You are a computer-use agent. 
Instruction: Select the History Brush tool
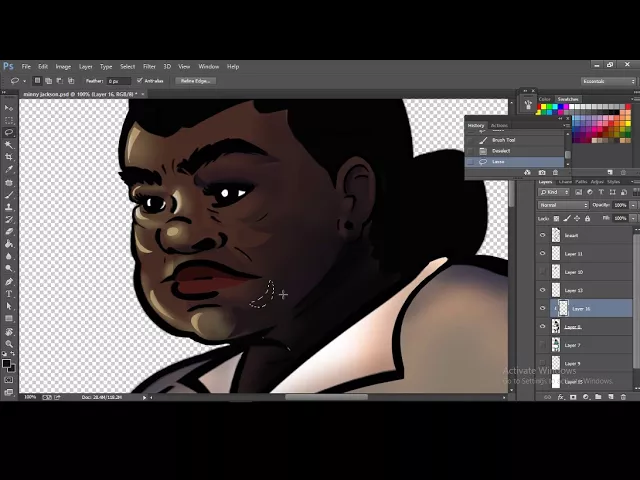9,220
